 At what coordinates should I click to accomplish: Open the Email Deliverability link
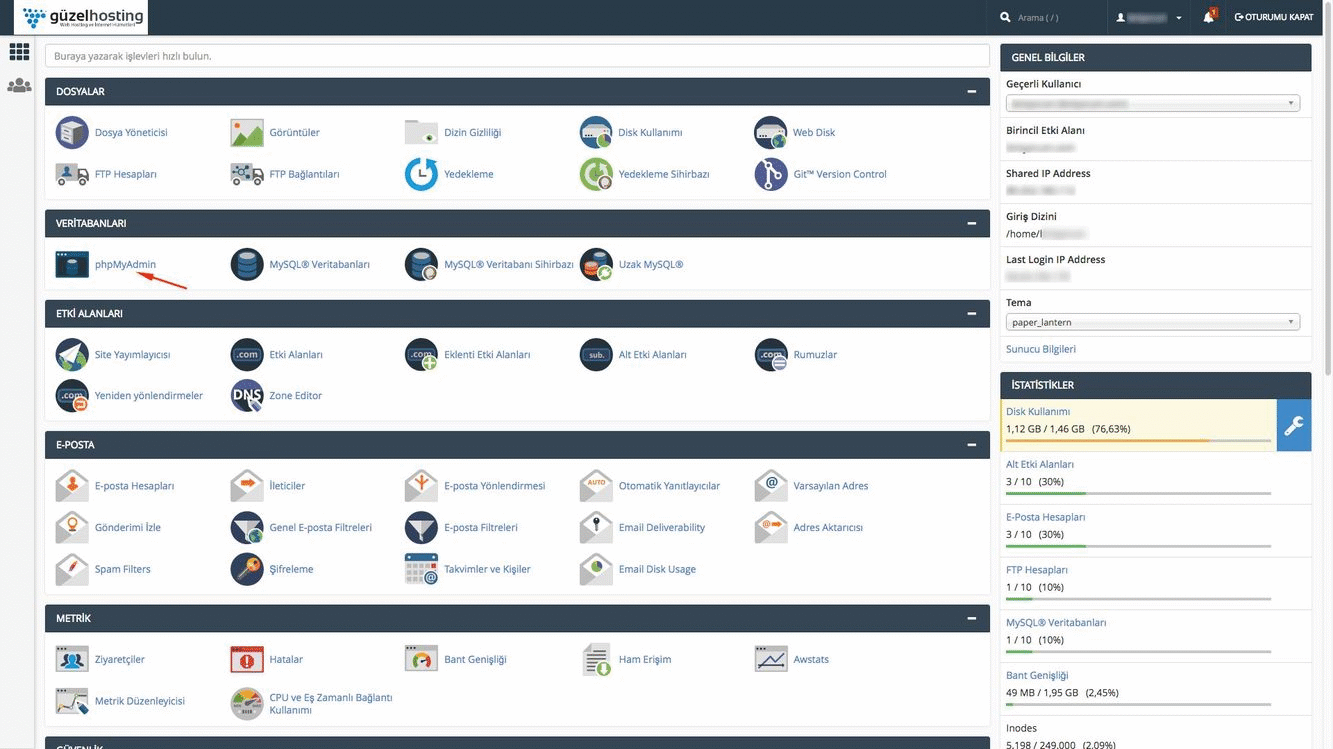pyautogui.click(x=662, y=527)
